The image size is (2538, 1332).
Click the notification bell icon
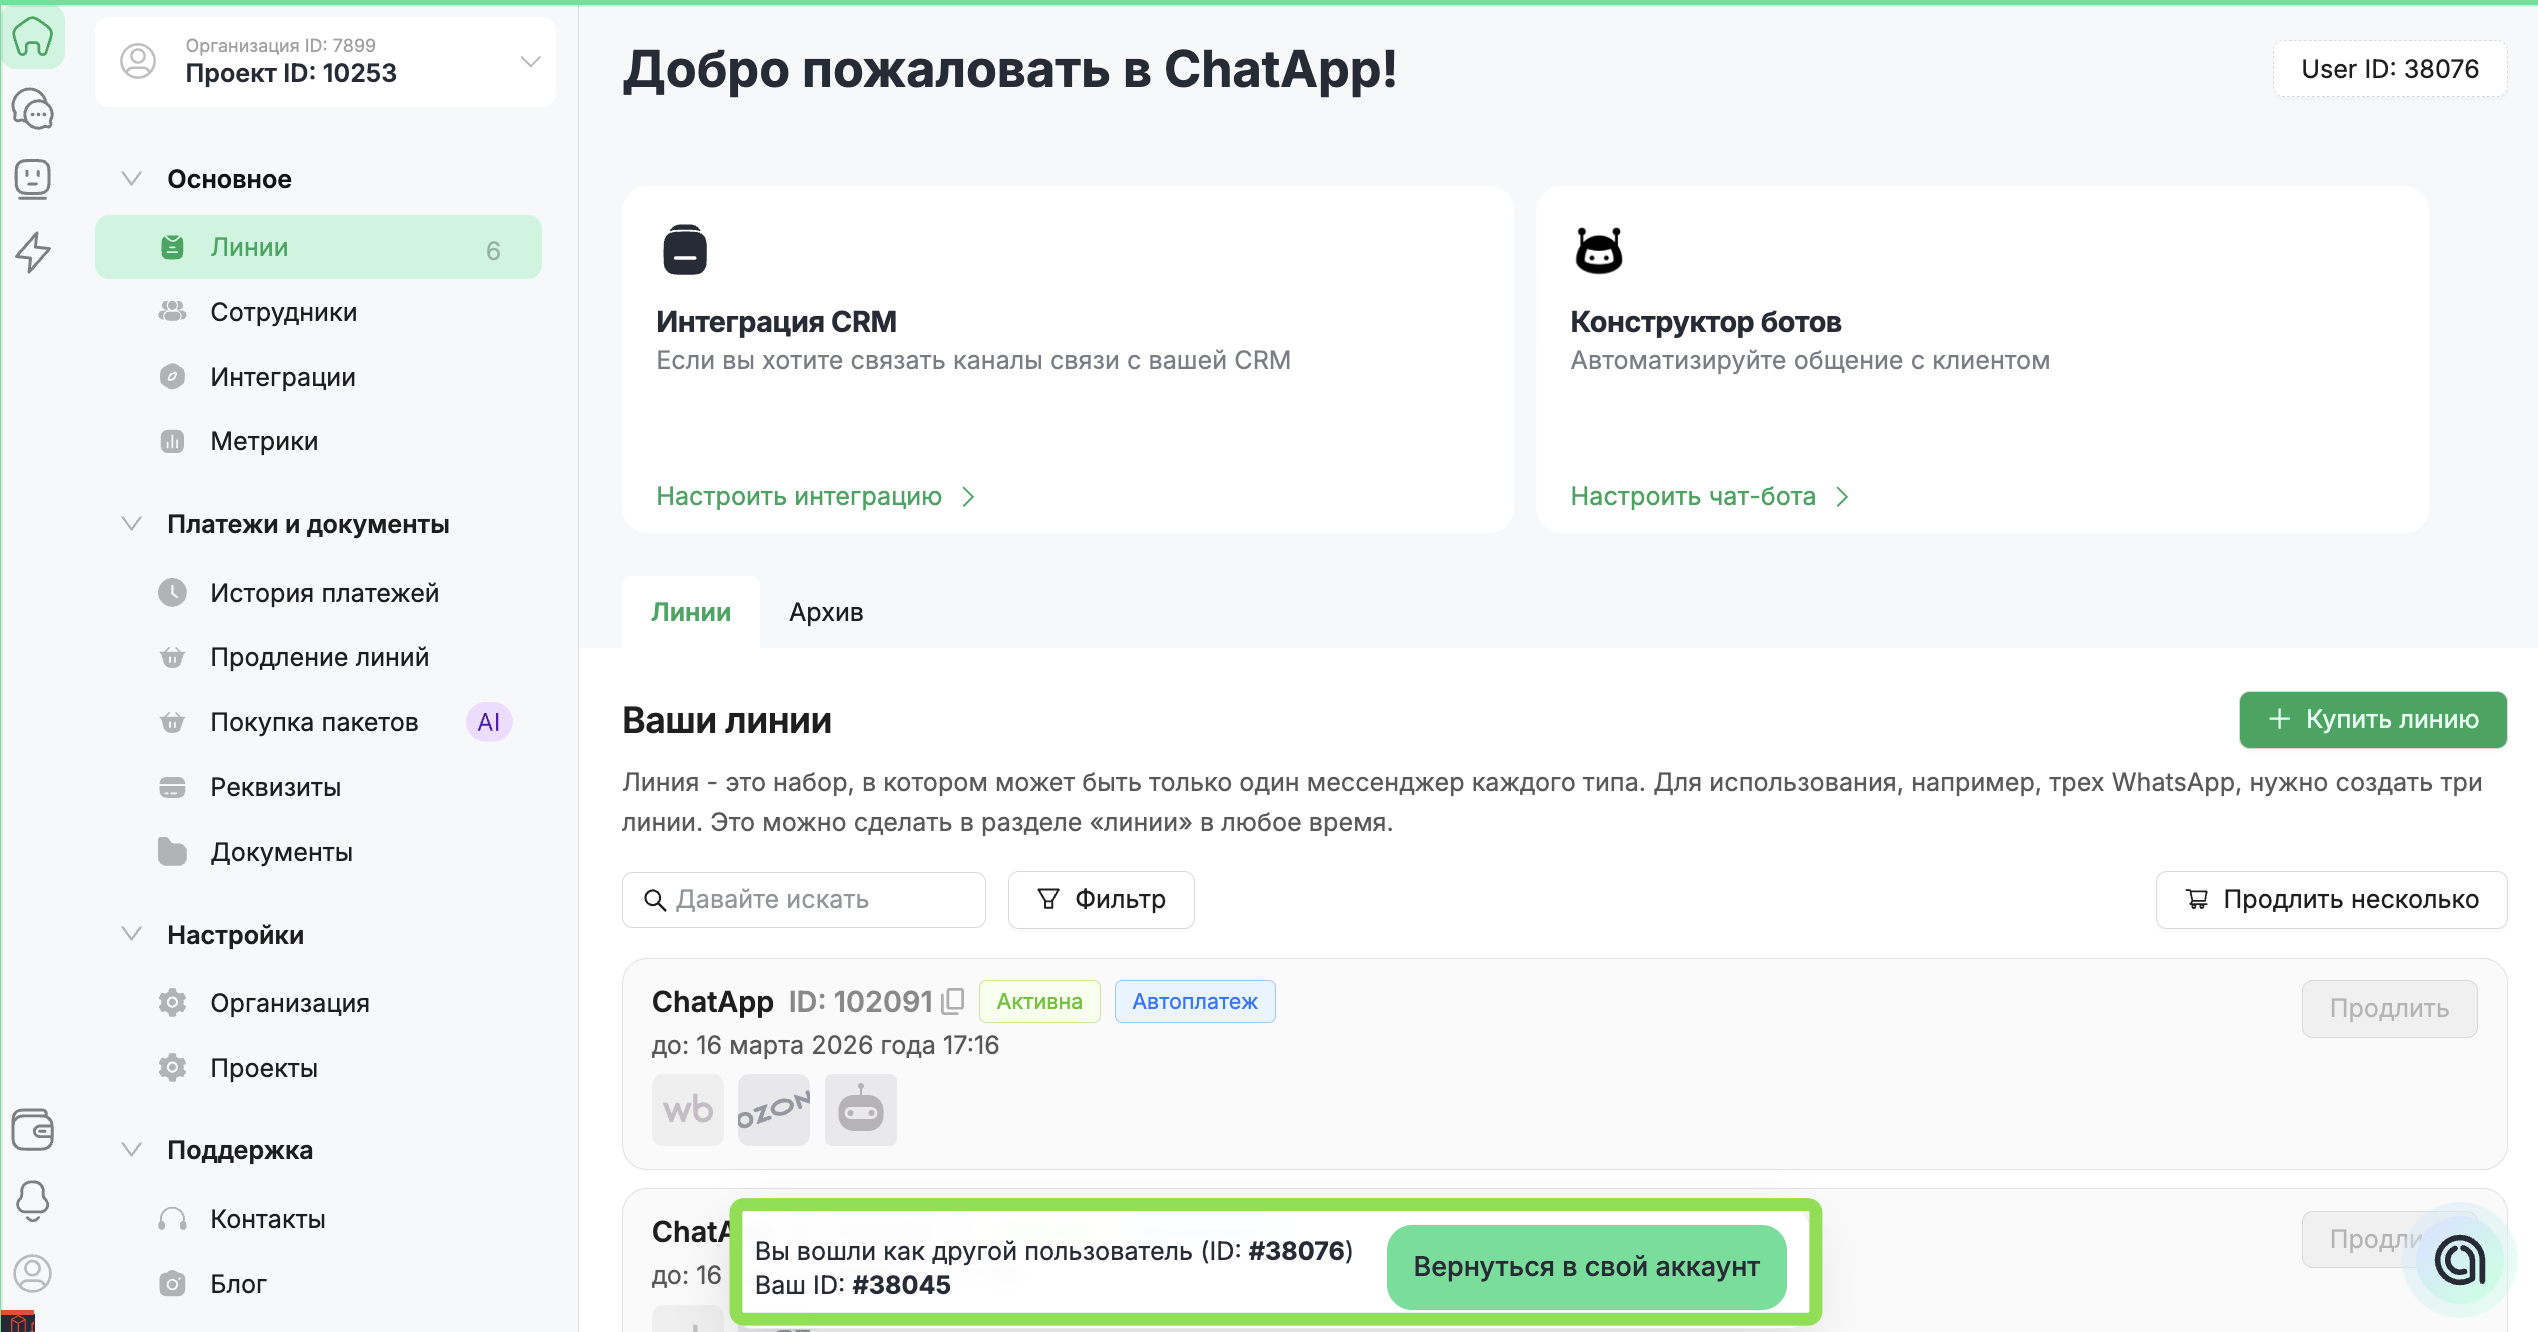tap(33, 1200)
